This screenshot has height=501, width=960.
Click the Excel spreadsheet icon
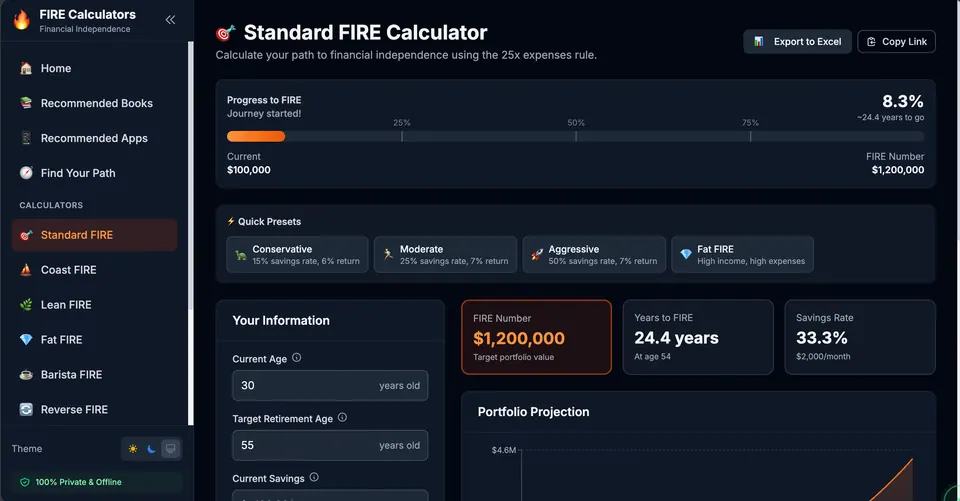tap(759, 42)
